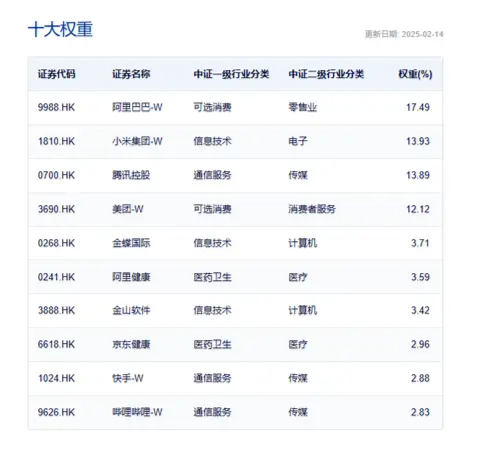Click 传媒 in the 快手-W row

298,378
